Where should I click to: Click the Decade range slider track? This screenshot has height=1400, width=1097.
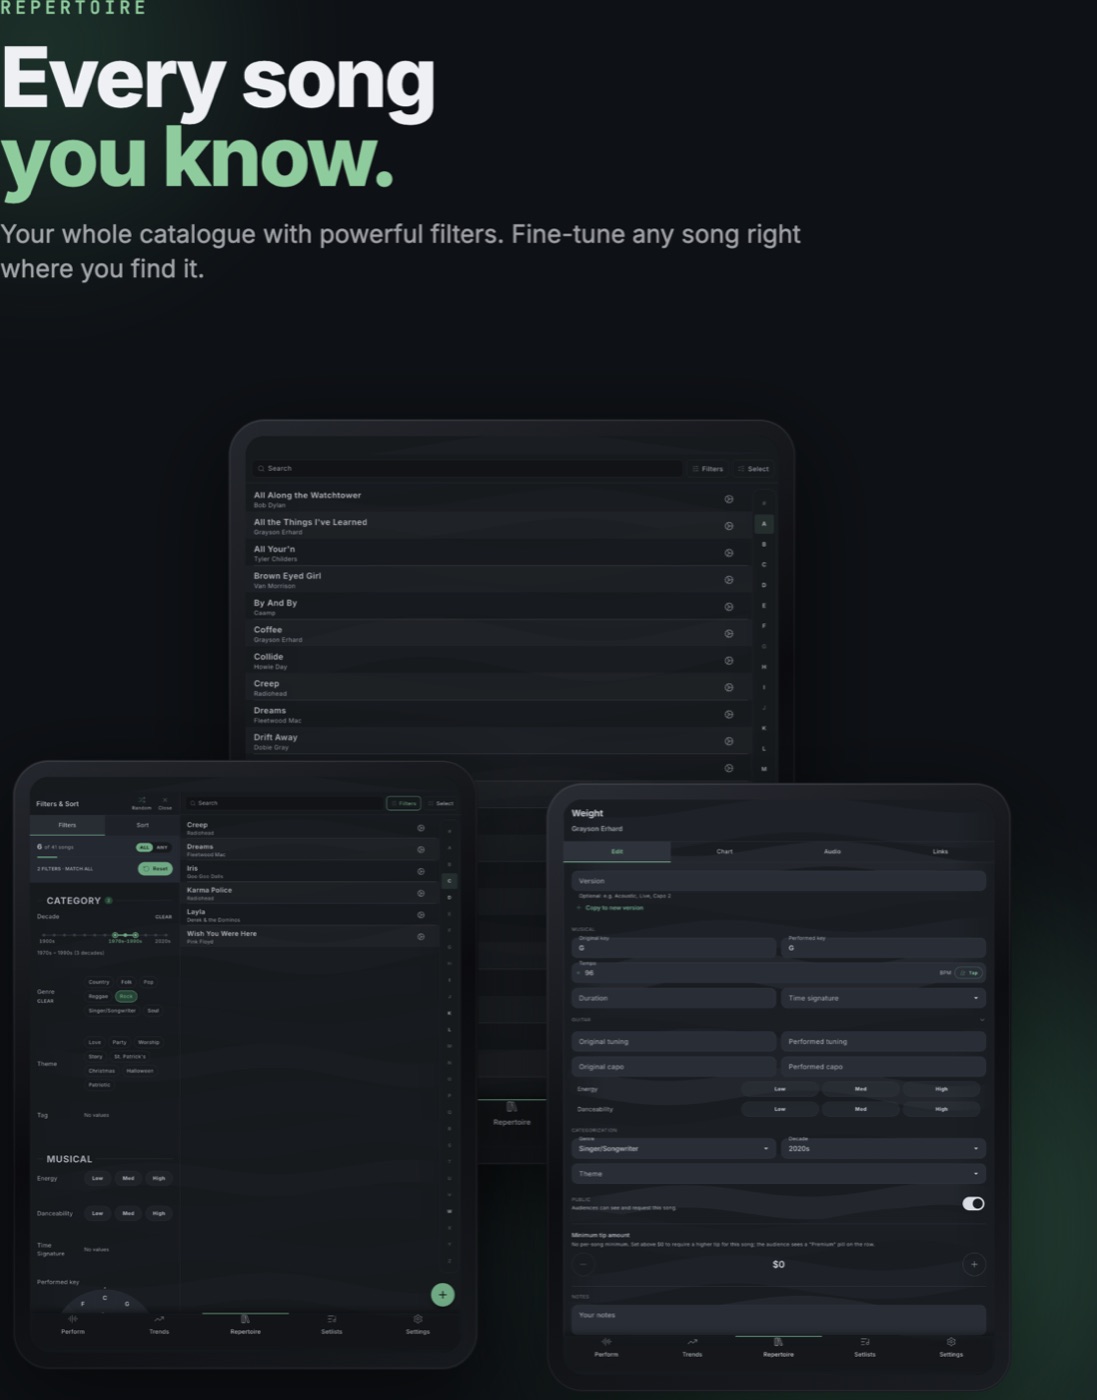click(x=104, y=935)
